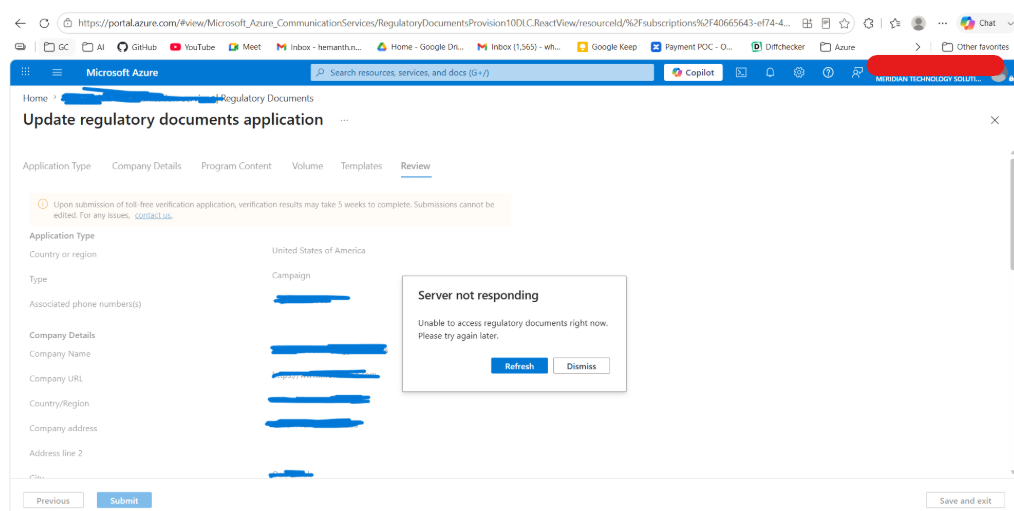Bookmark page with star icon

pyautogui.click(x=844, y=23)
